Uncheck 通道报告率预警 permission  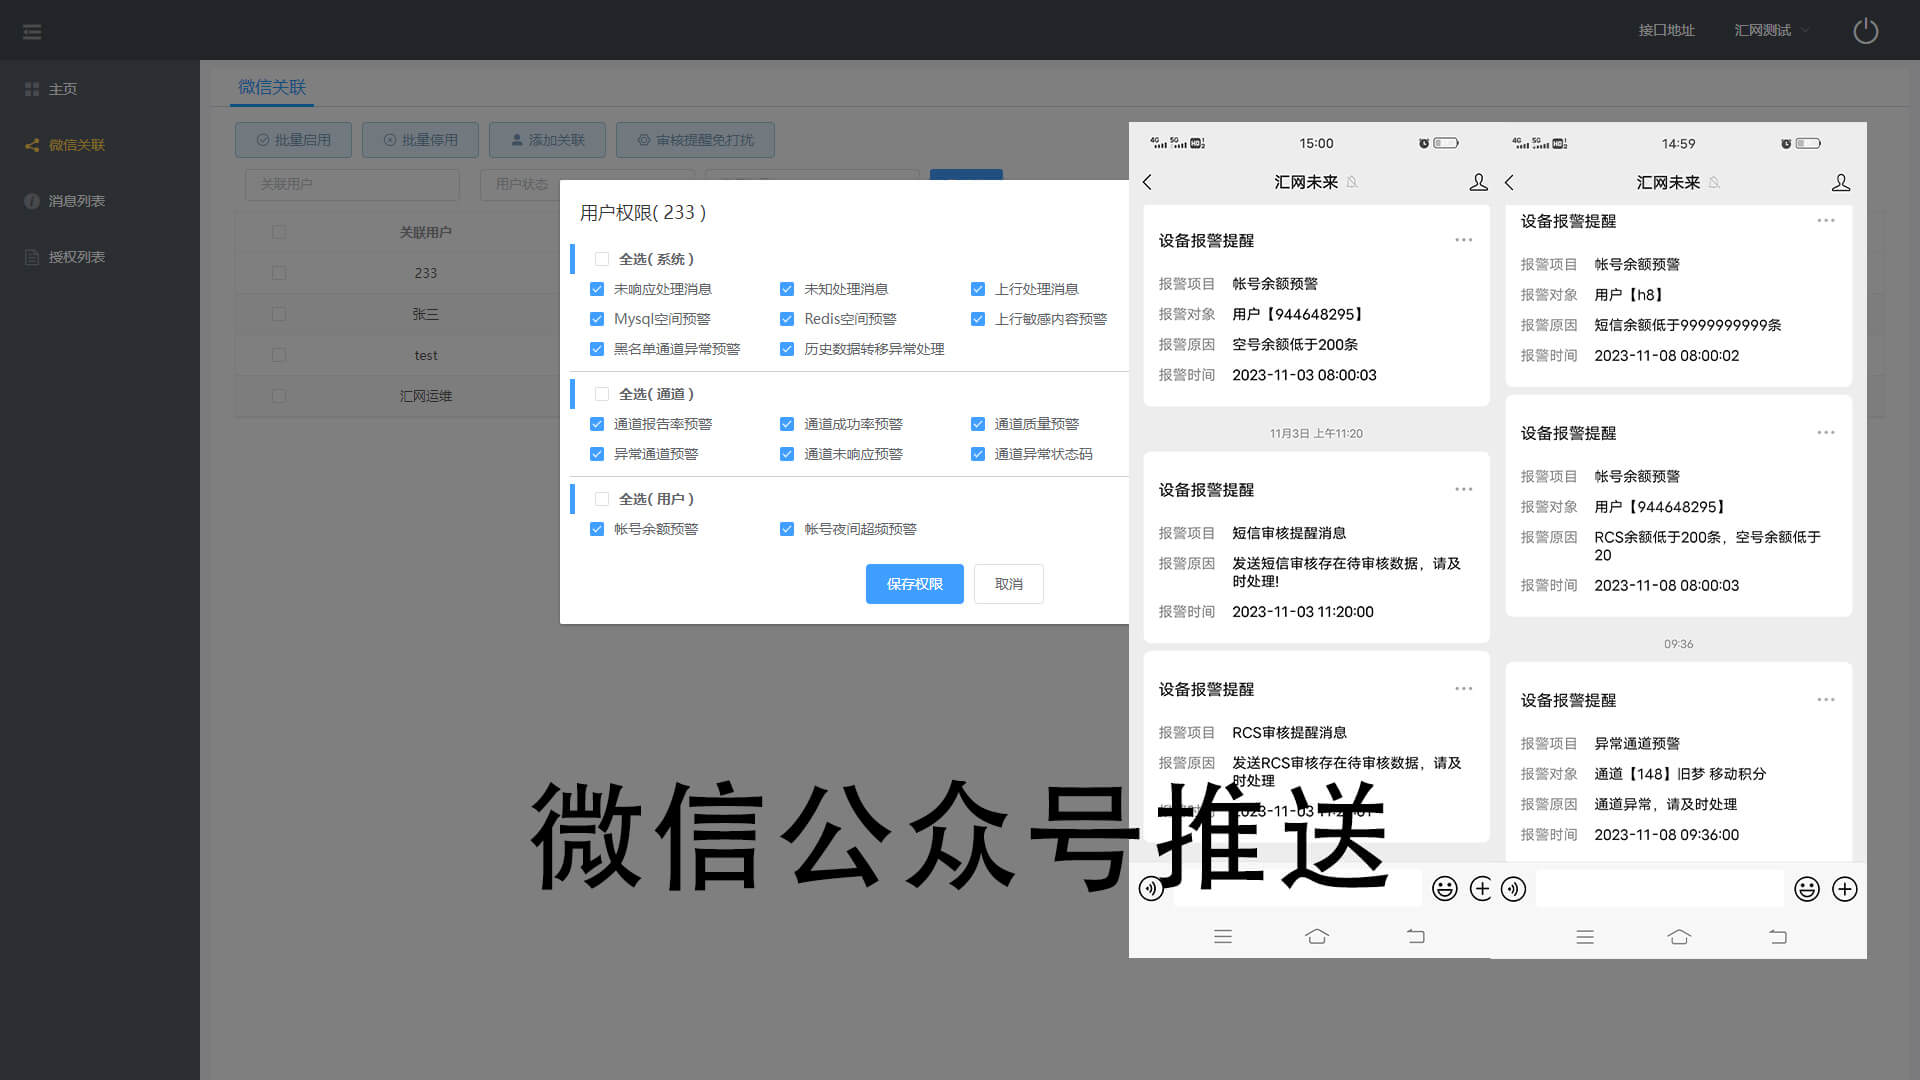click(x=597, y=424)
